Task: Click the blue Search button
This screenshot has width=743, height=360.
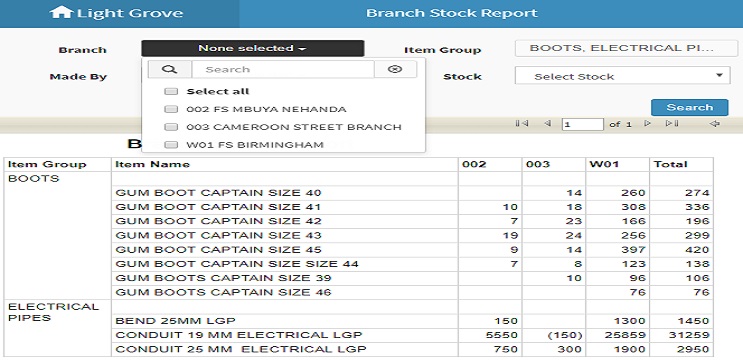Action: click(689, 108)
